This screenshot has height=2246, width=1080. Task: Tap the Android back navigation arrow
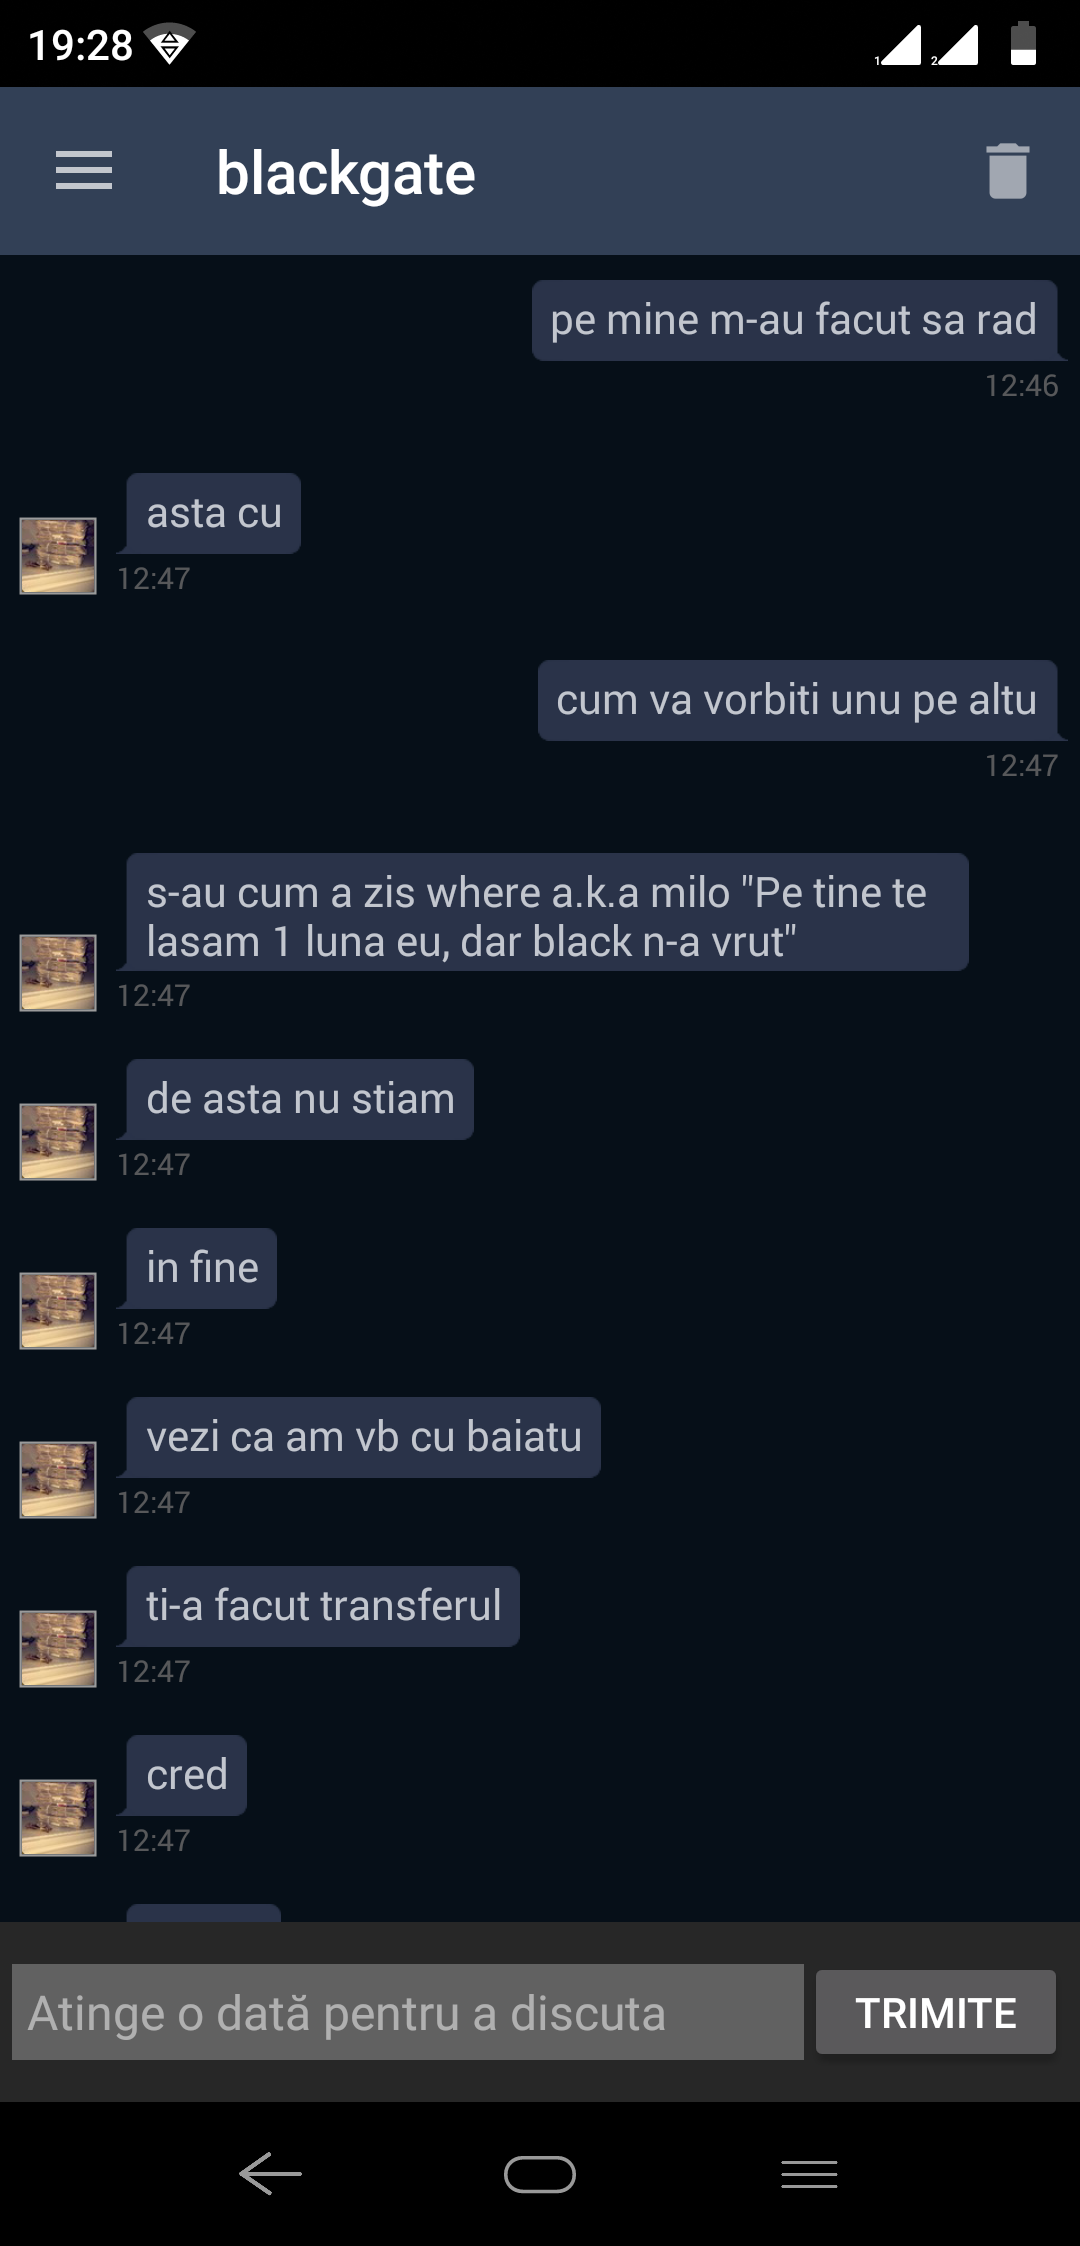click(x=270, y=2174)
